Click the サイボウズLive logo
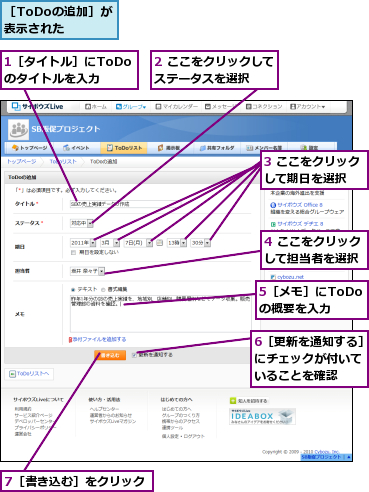The width and height of the screenshot is (369, 492). pos(37,107)
